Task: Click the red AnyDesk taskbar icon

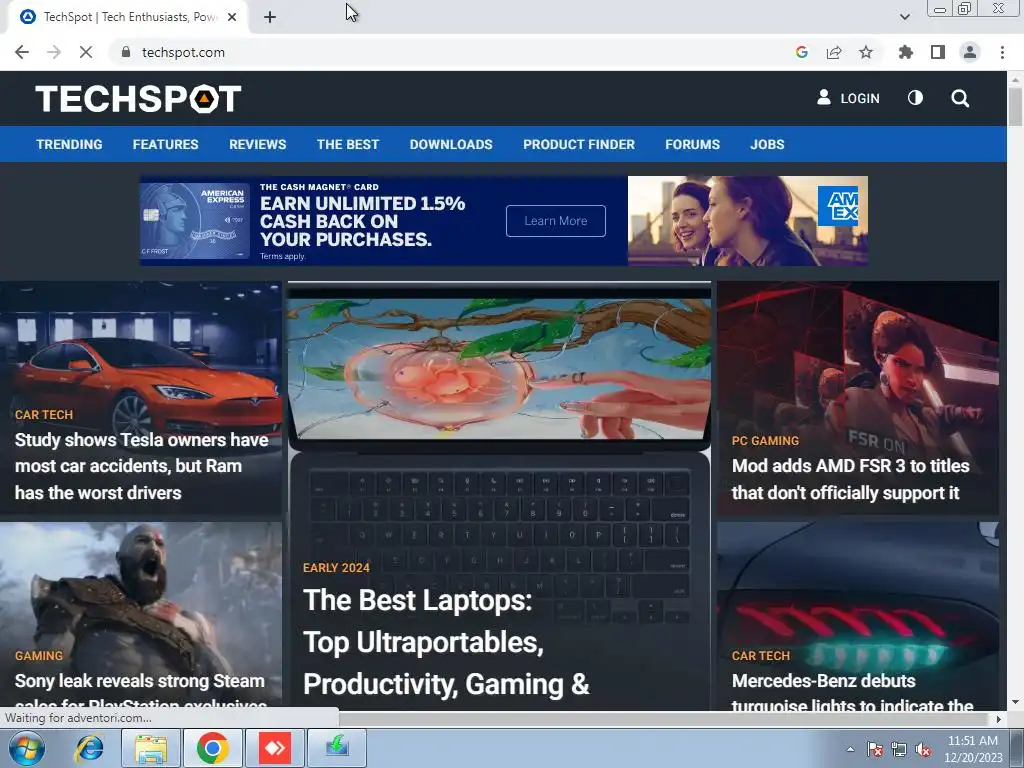Action: click(x=275, y=748)
